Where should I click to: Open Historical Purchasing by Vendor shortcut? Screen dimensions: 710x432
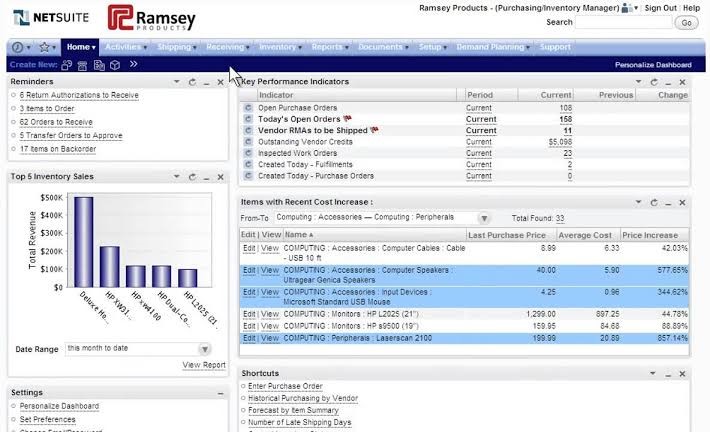point(303,398)
